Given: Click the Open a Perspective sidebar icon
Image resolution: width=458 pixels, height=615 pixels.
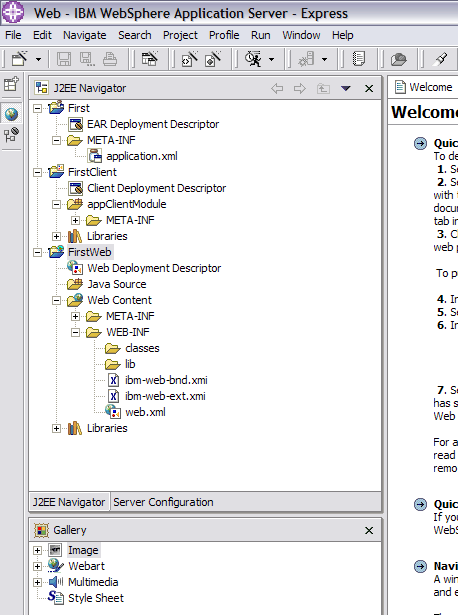Looking at the screenshot, I should [x=11, y=84].
